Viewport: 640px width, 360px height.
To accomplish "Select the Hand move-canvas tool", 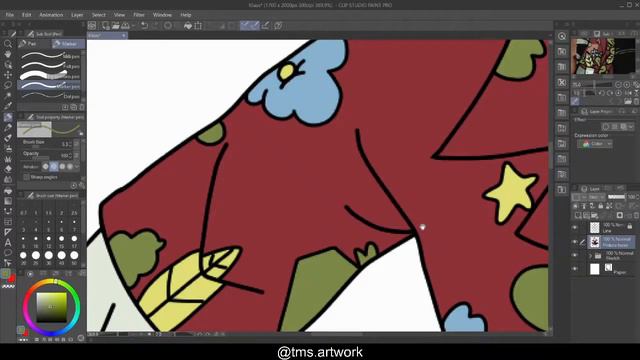I will click(x=7, y=54).
